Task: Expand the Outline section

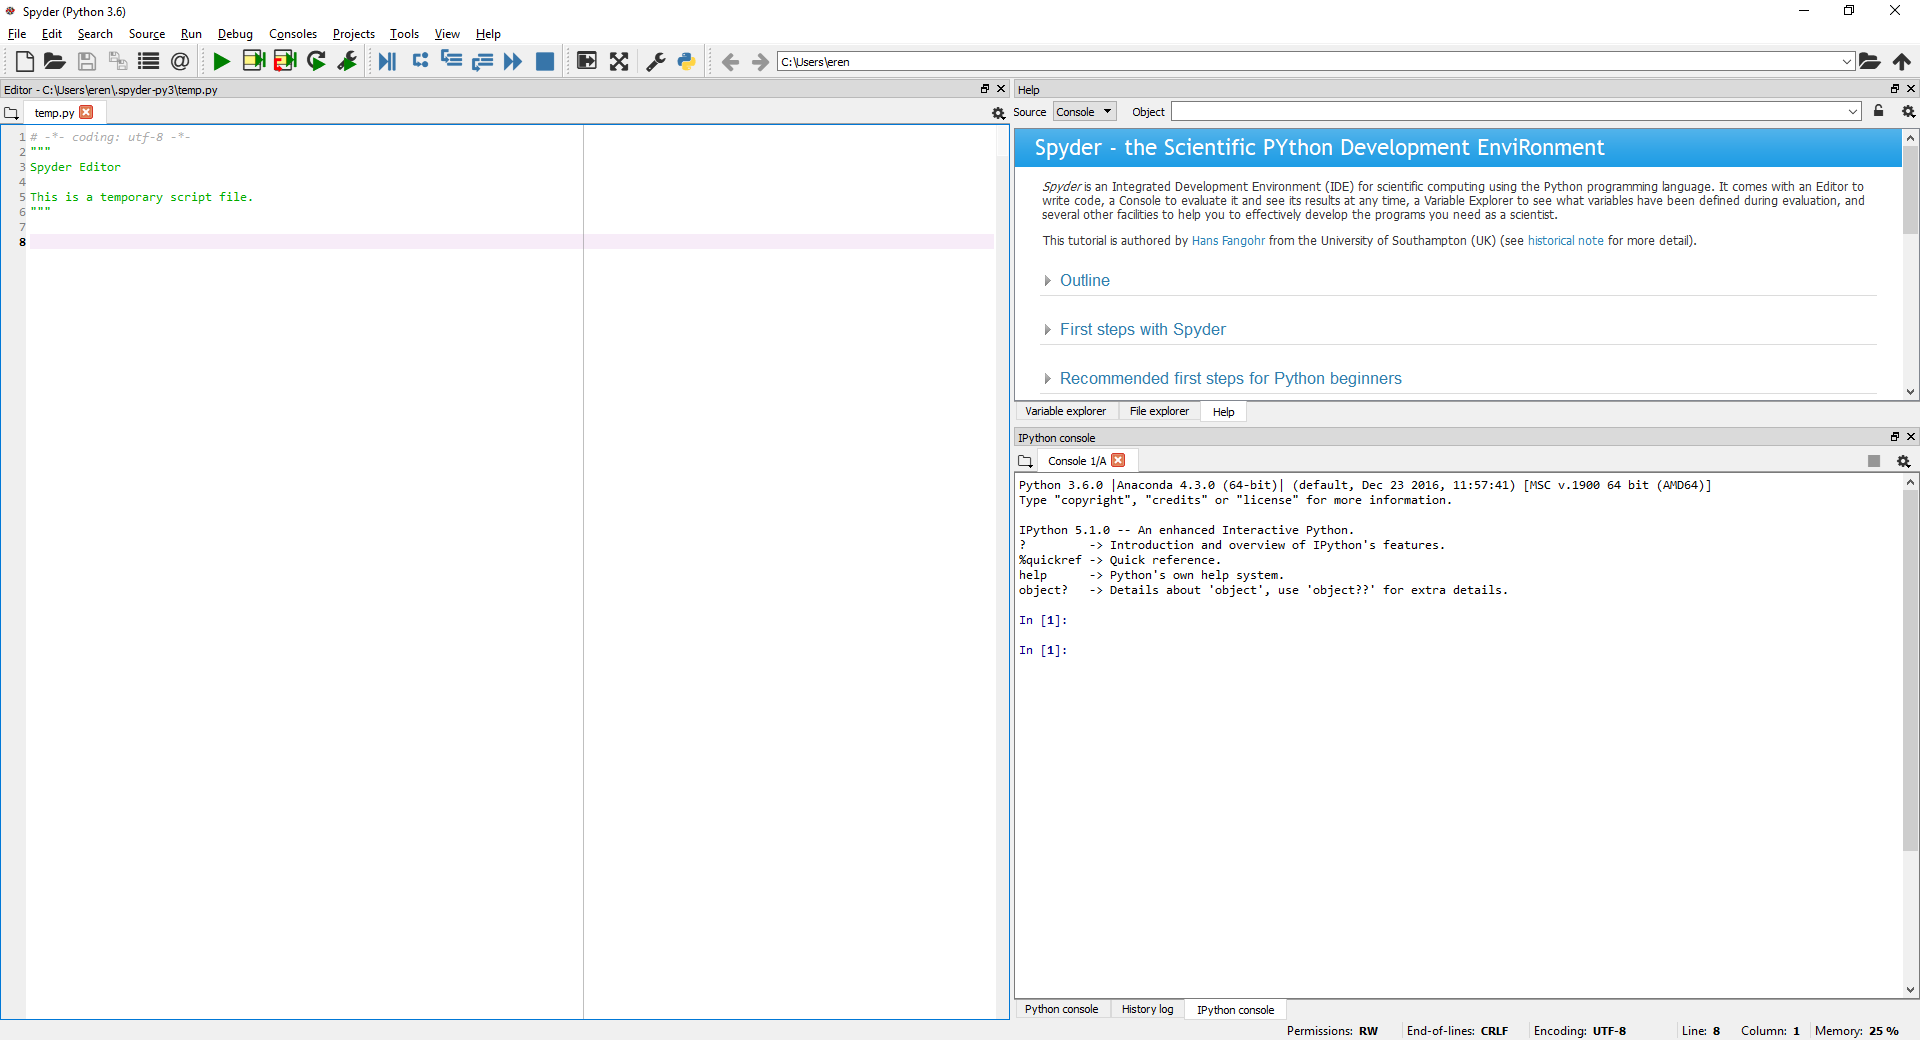Action: pyautogui.click(x=1084, y=280)
